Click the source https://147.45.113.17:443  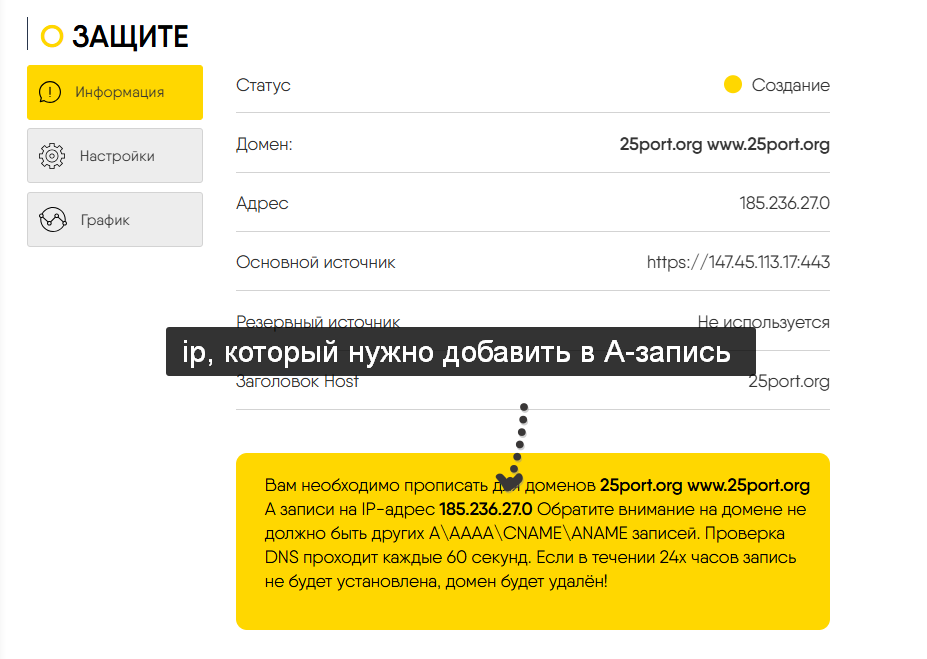coord(738,262)
